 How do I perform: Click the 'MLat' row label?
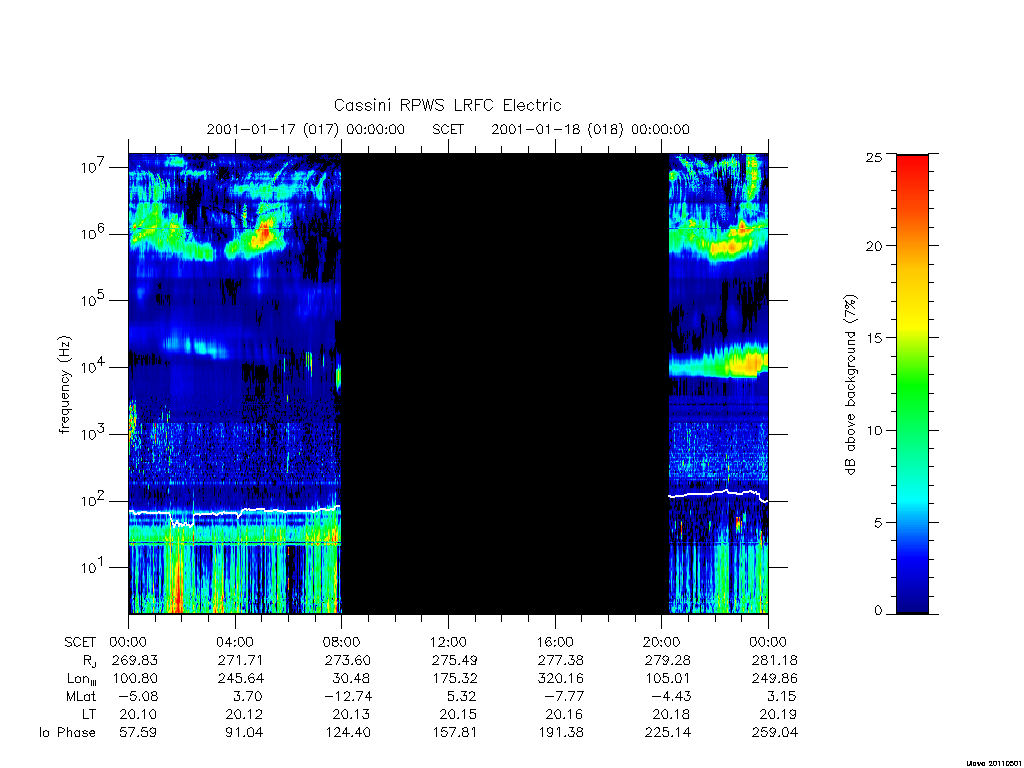[81, 697]
